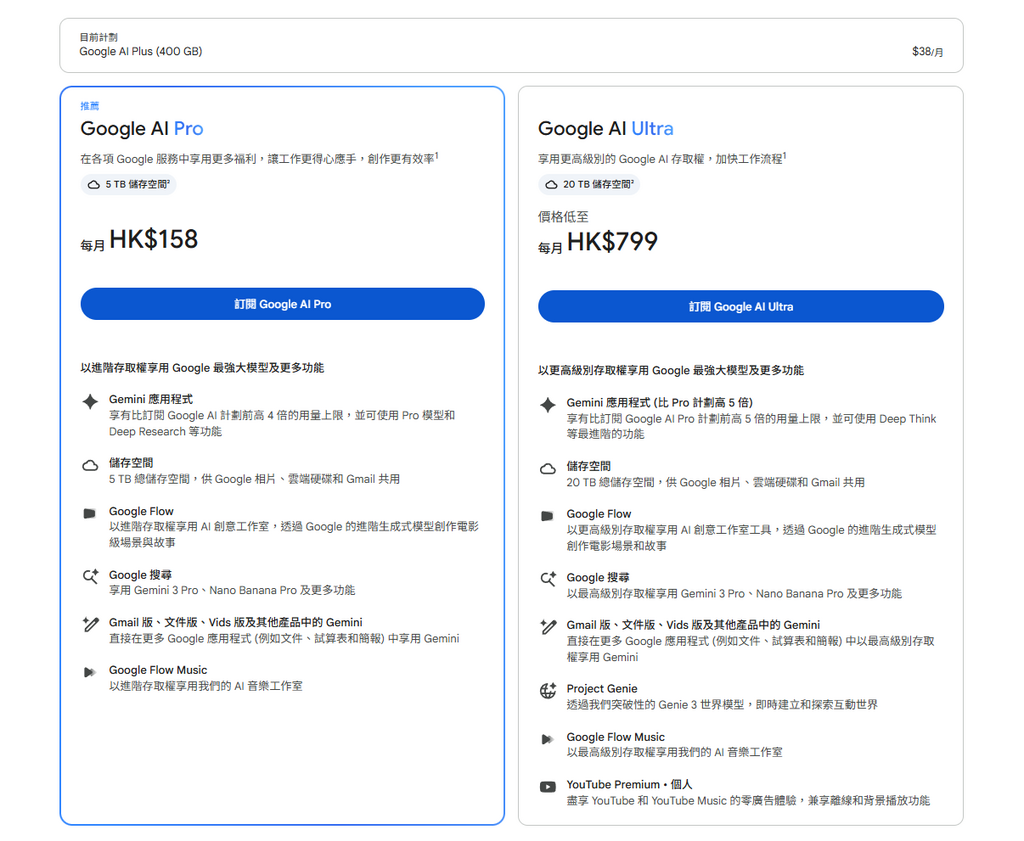Click 以進階存取權享用 Google 最強大模型 section heading
The image size is (1024, 841).
click(202, 368)
